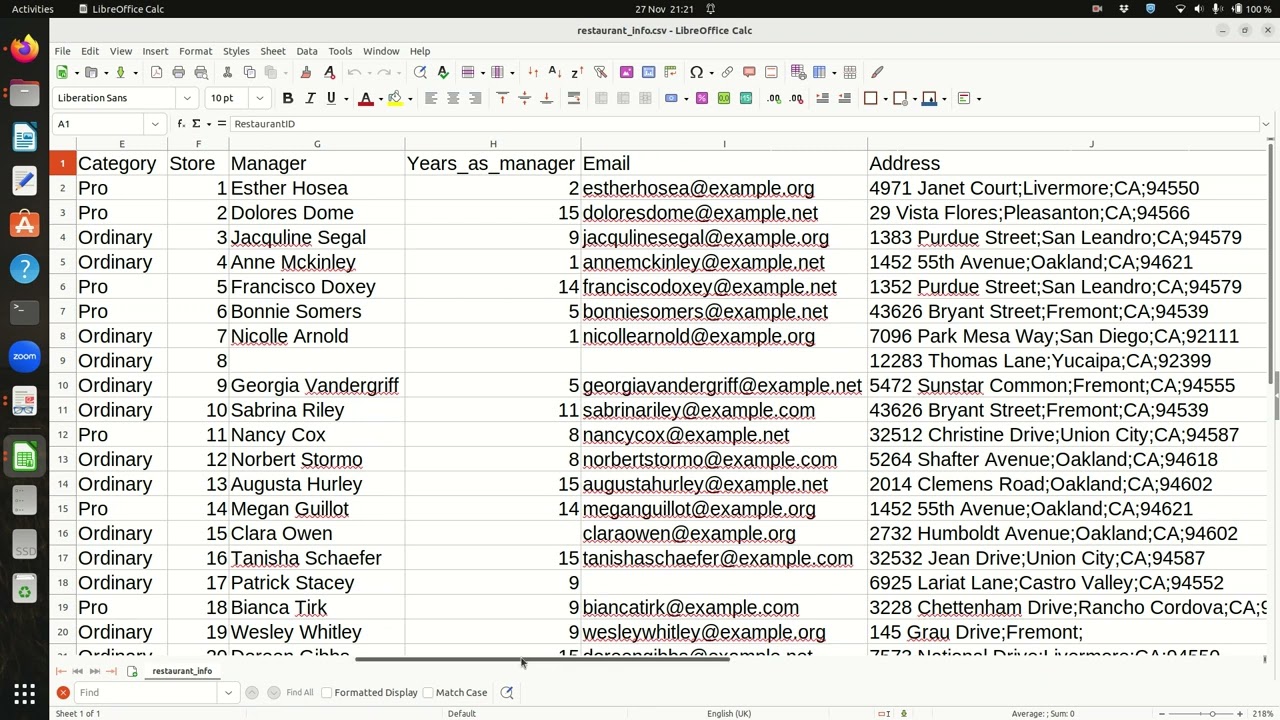This screenshot has height=720, width=1280.
Task: Click the yellow highlight color swatch
Action: pyautogui.click(x=395, y=98)
